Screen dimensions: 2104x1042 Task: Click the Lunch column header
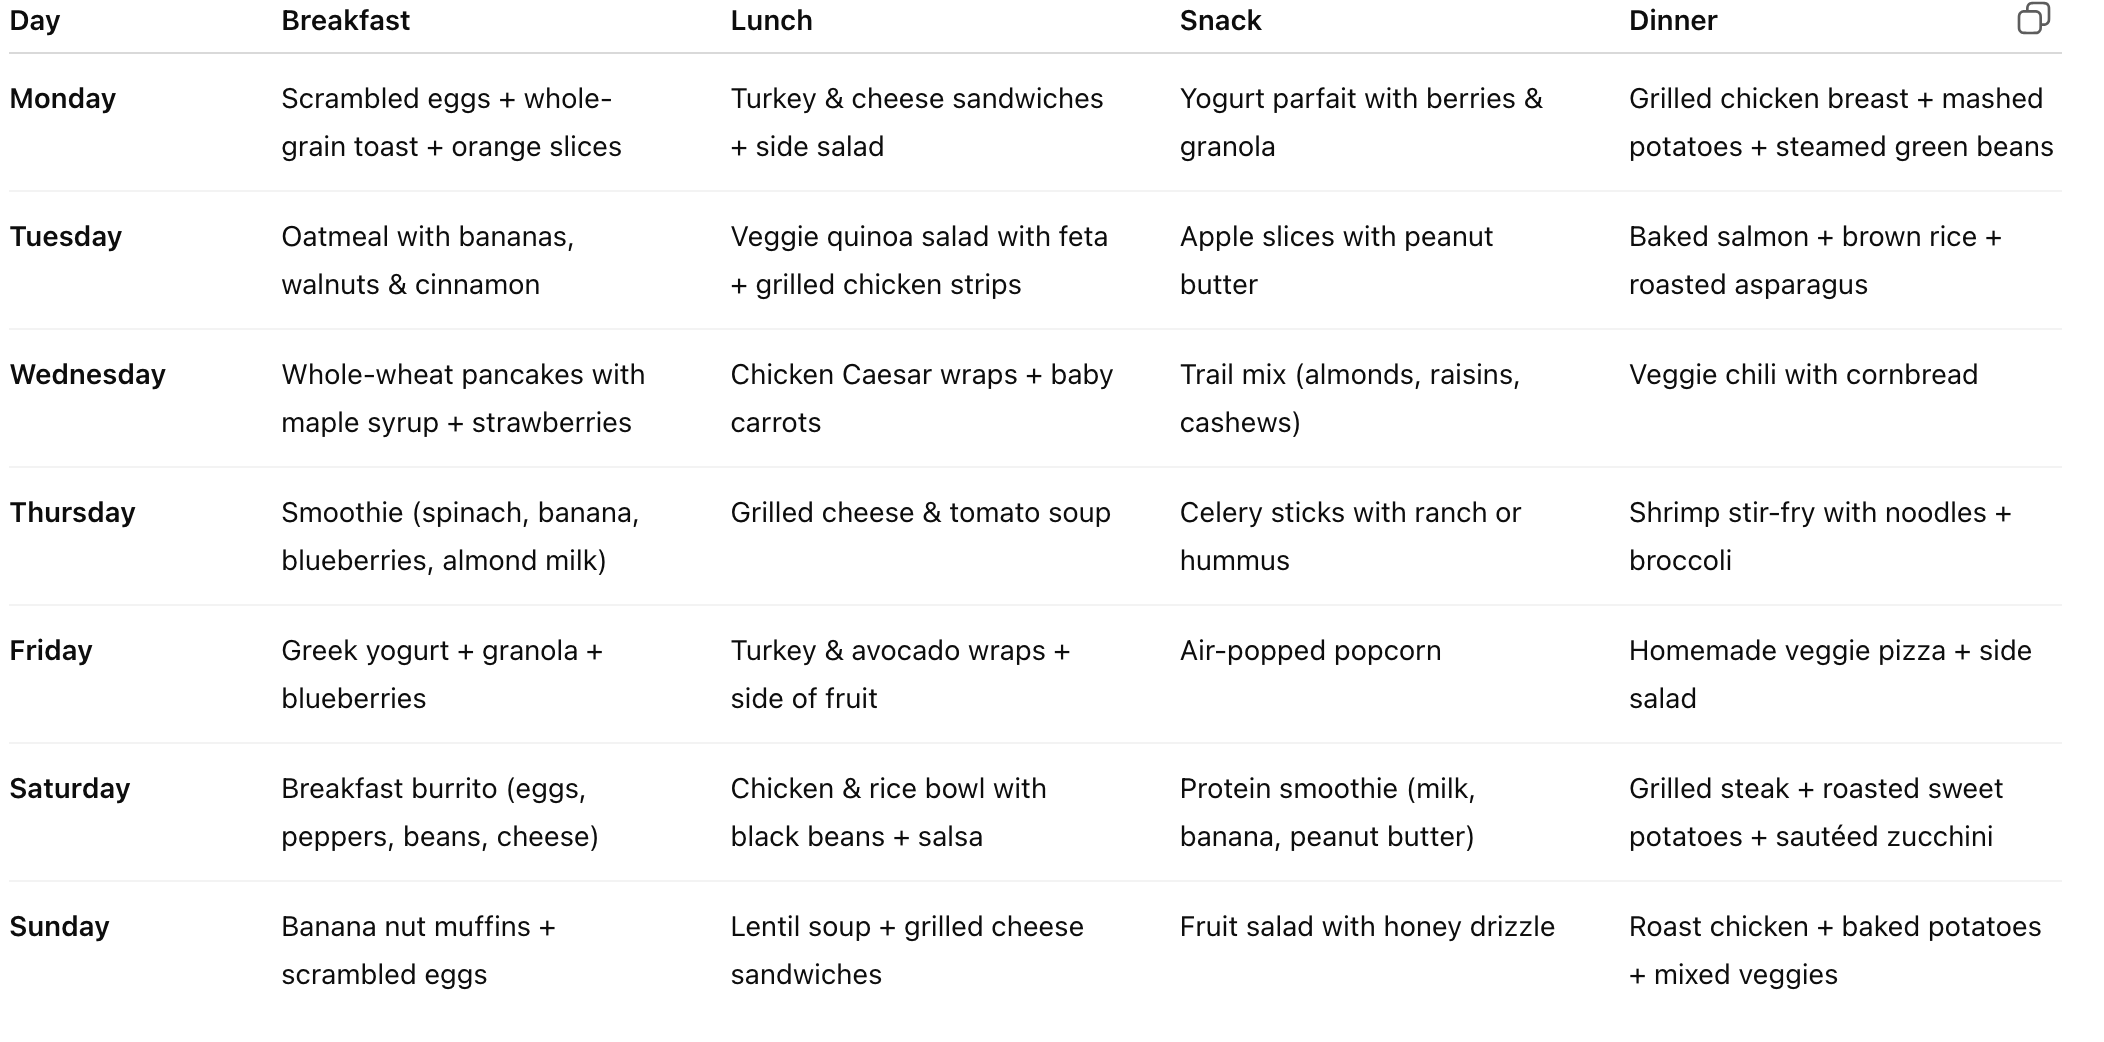click(771, 21)
